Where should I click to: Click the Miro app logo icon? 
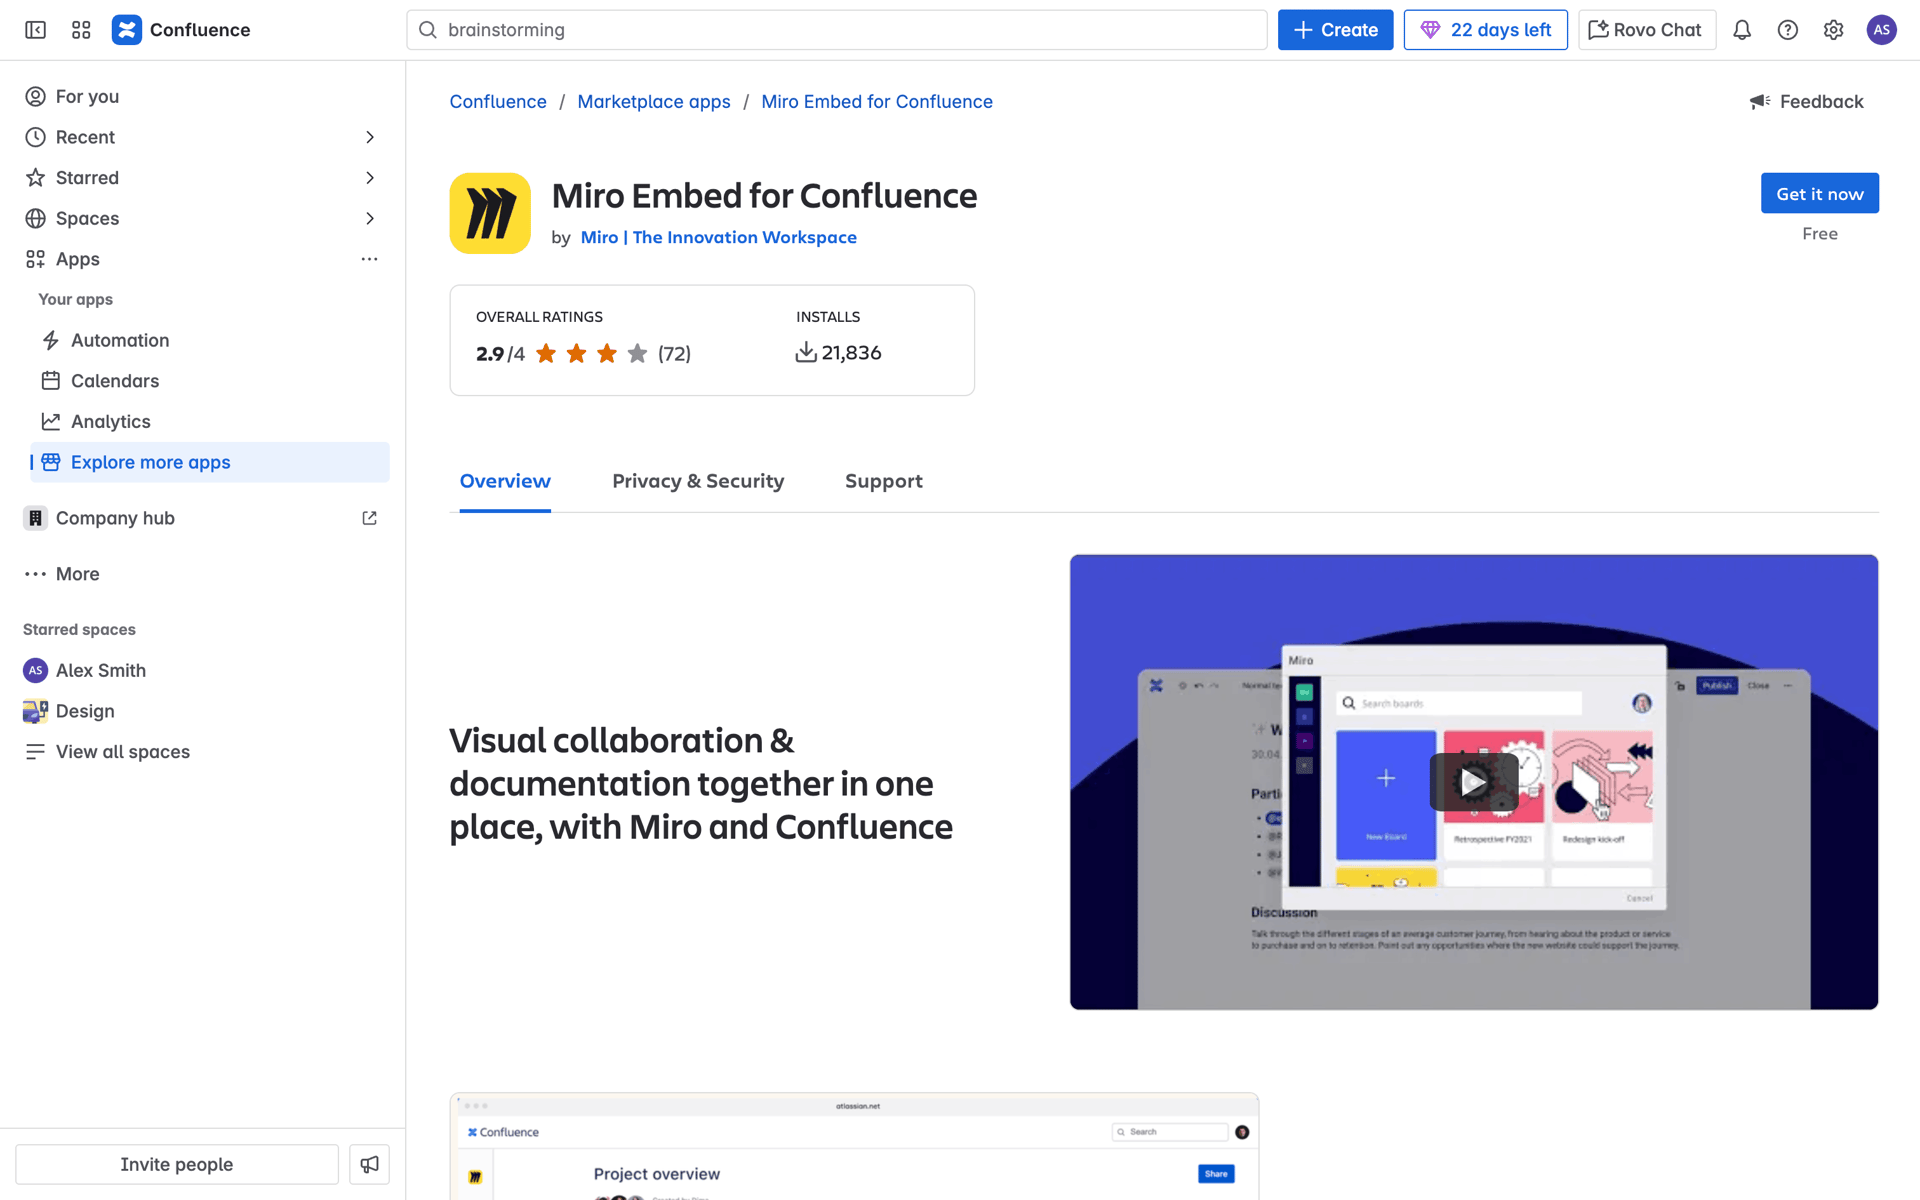point(490,213)
